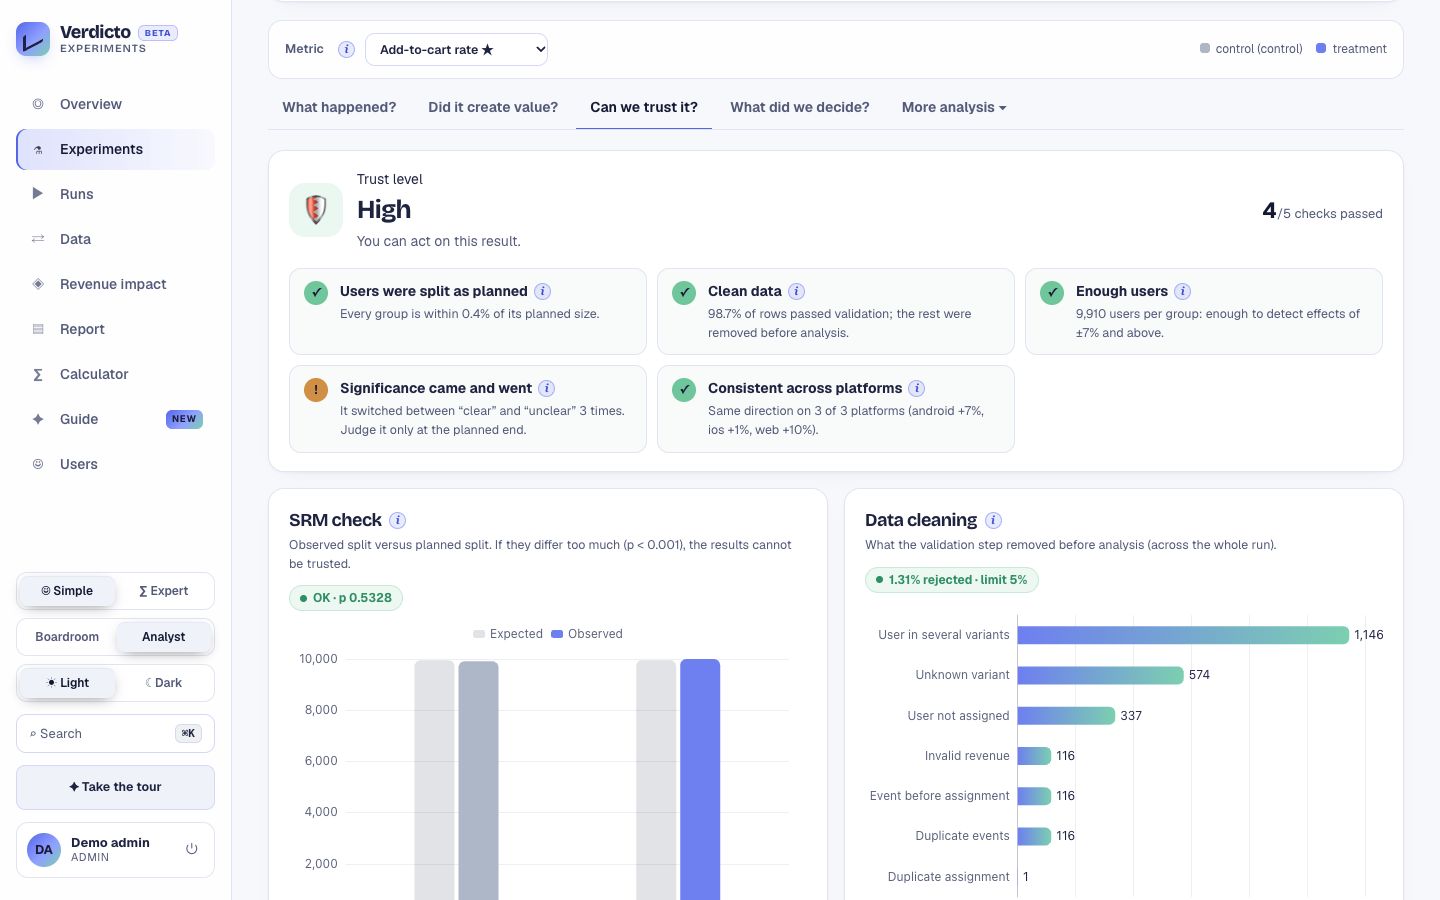Show info for Consistent across platforms
Image resolution: width=1440 pixels, height=900 pixels.
click(x=916, y=388)
